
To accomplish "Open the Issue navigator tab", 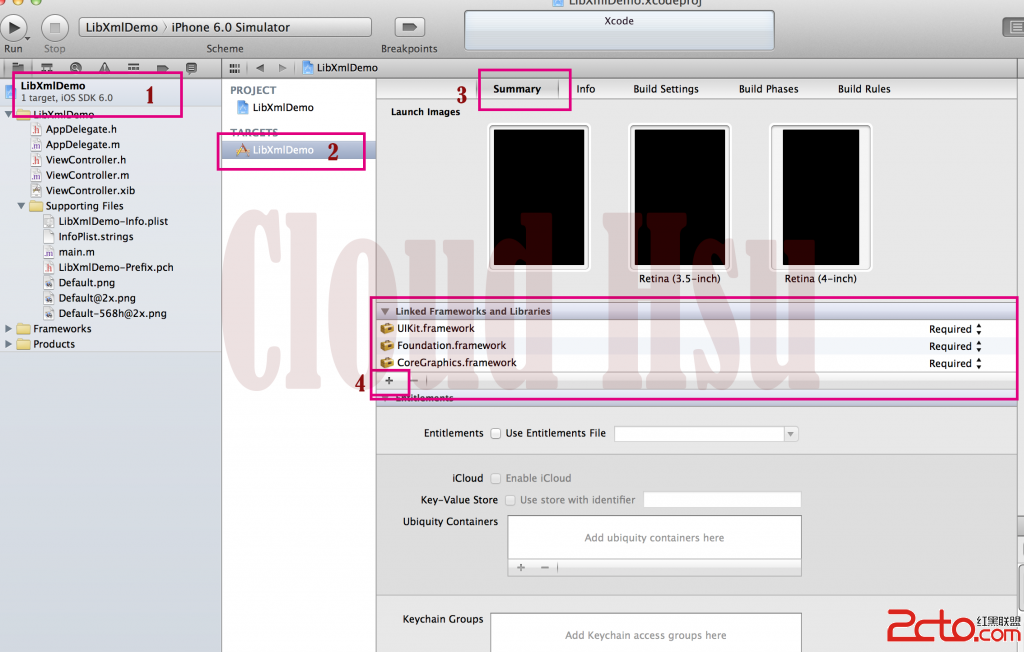I will (104, 67).
